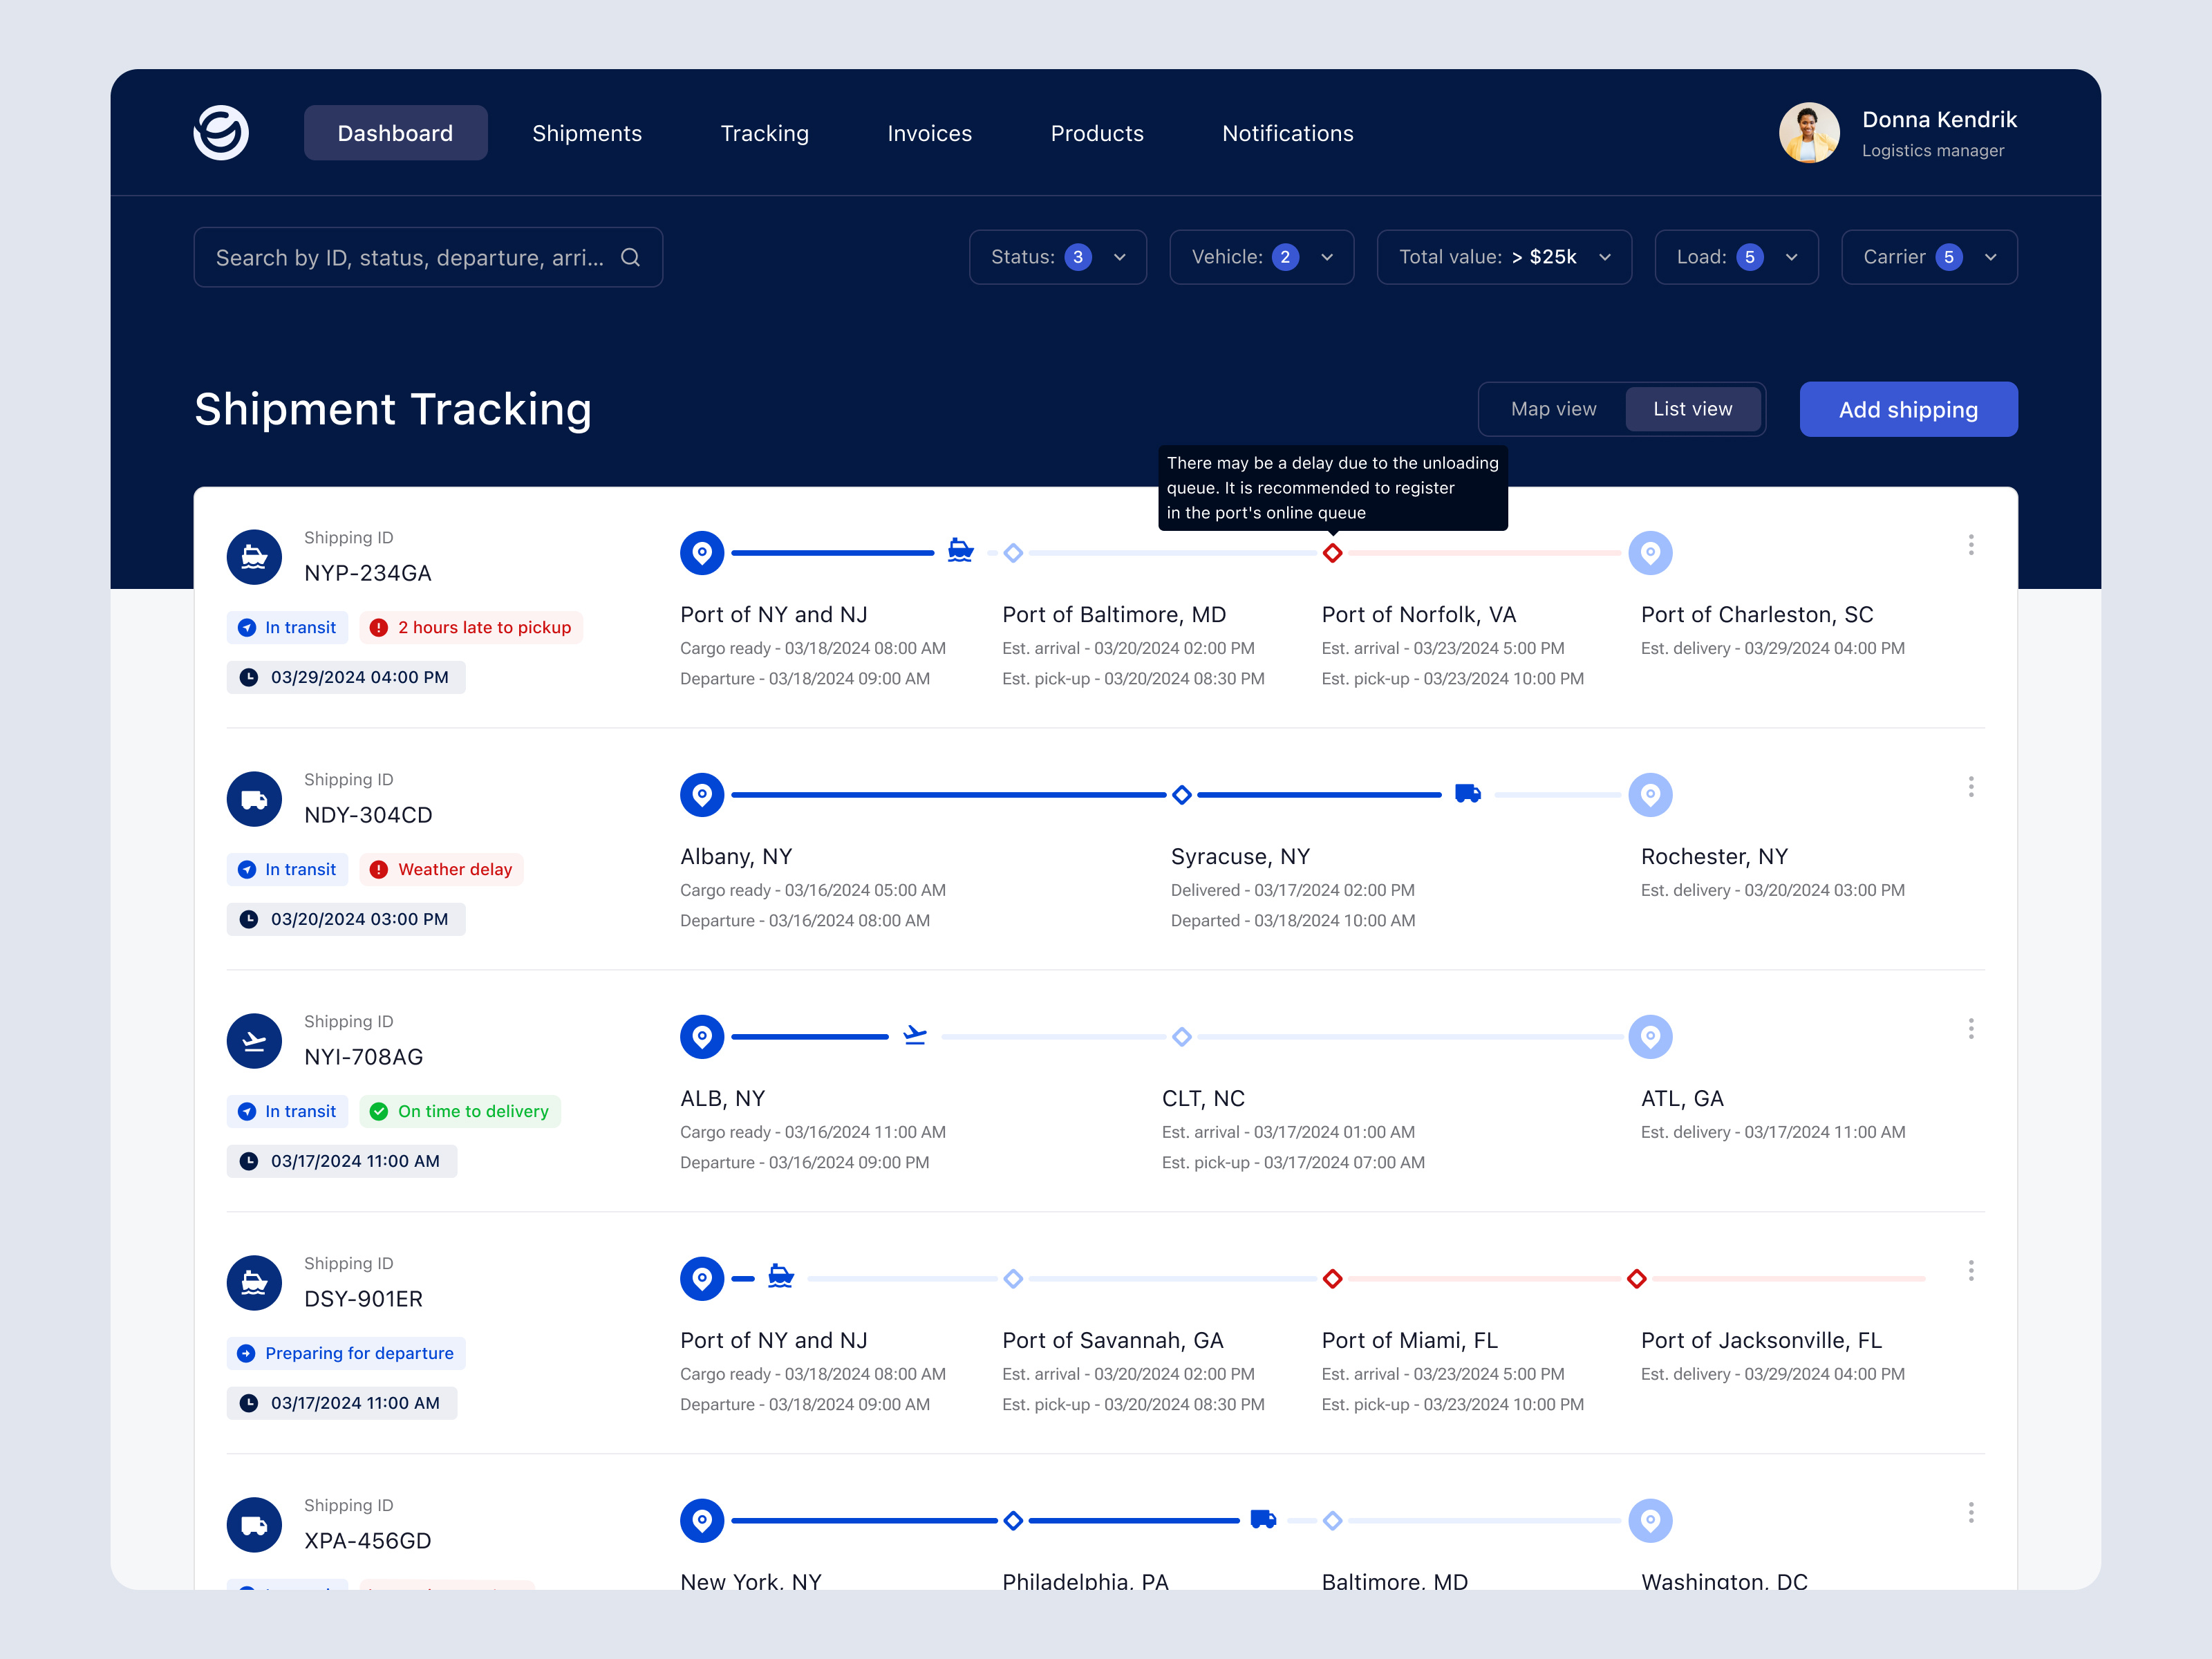Image resolution: width=2212 pixels, height=1659 pixels.
Task: Open the Status filter dropdown
Action: pos(1057,257)
